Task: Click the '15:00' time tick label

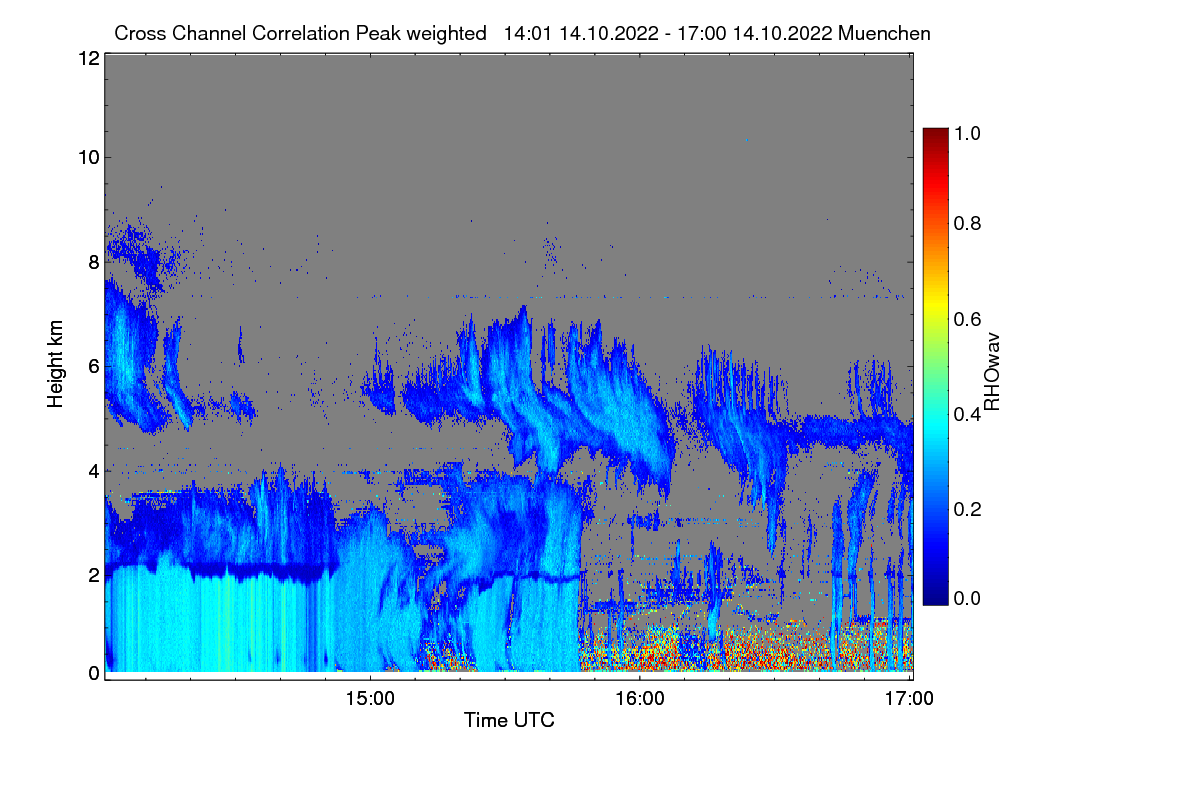Action: pyautogui.click(x=369, y=699)
